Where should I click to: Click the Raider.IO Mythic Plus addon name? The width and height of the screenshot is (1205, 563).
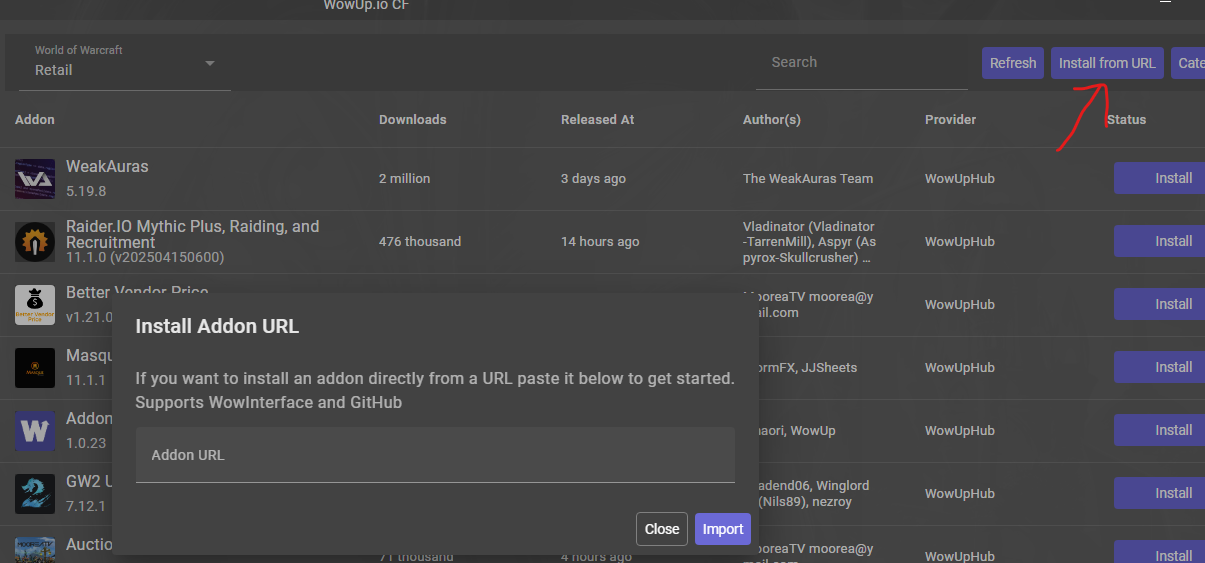pyautogui.click(x=193, y=234)
